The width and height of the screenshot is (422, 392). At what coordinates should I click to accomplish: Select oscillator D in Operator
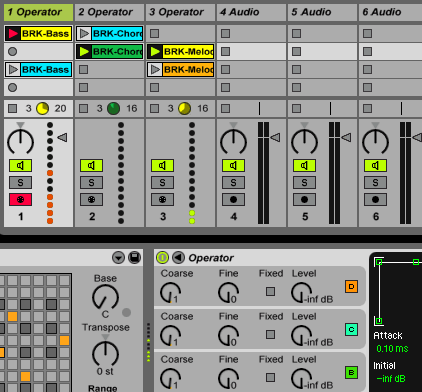(351, 286)
